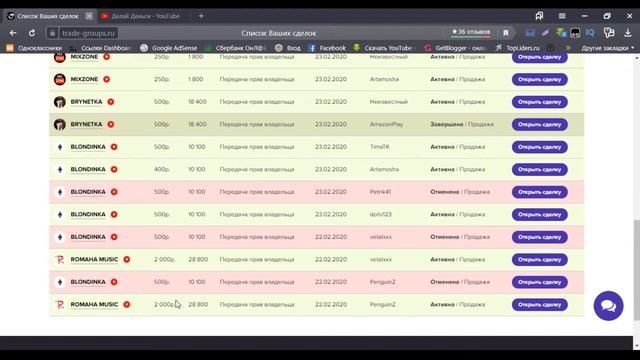Click the page vertical scrollbar thumb

pyautogui.click(x=636, y=269)
